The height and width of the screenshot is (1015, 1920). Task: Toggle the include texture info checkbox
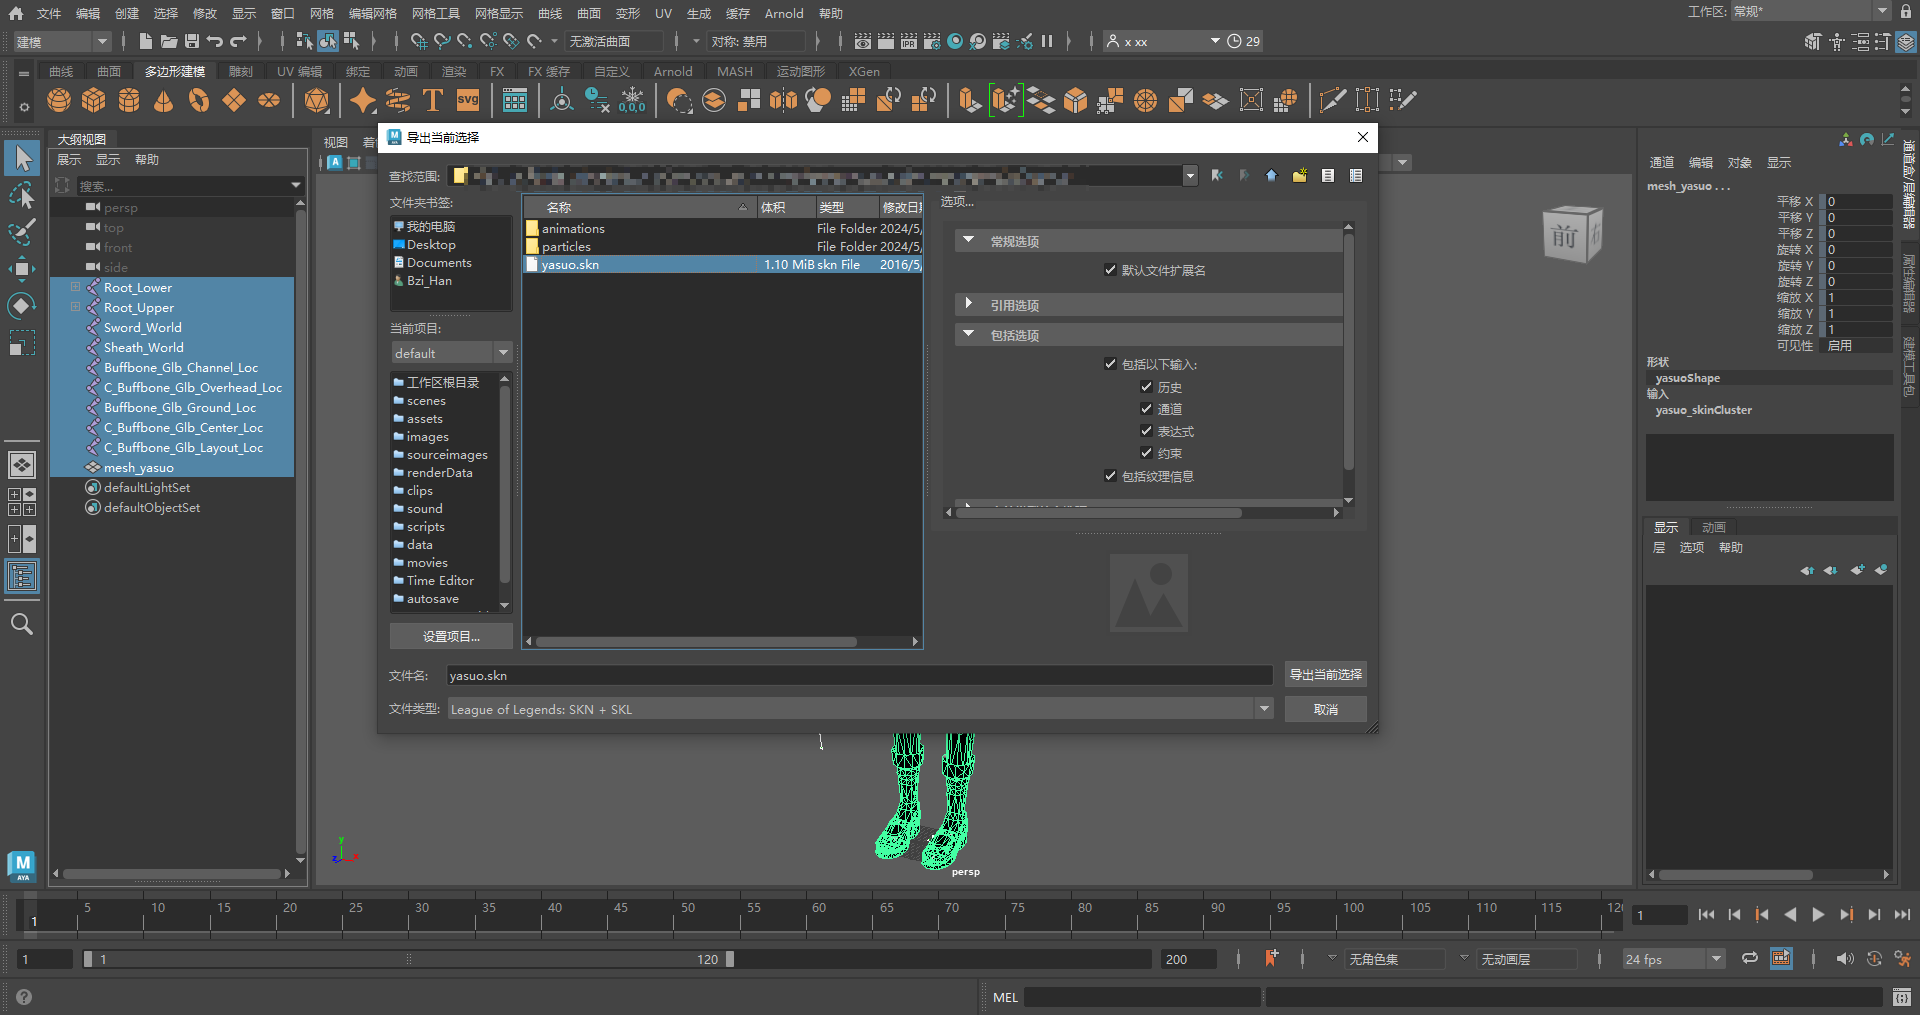[1110, 476]
